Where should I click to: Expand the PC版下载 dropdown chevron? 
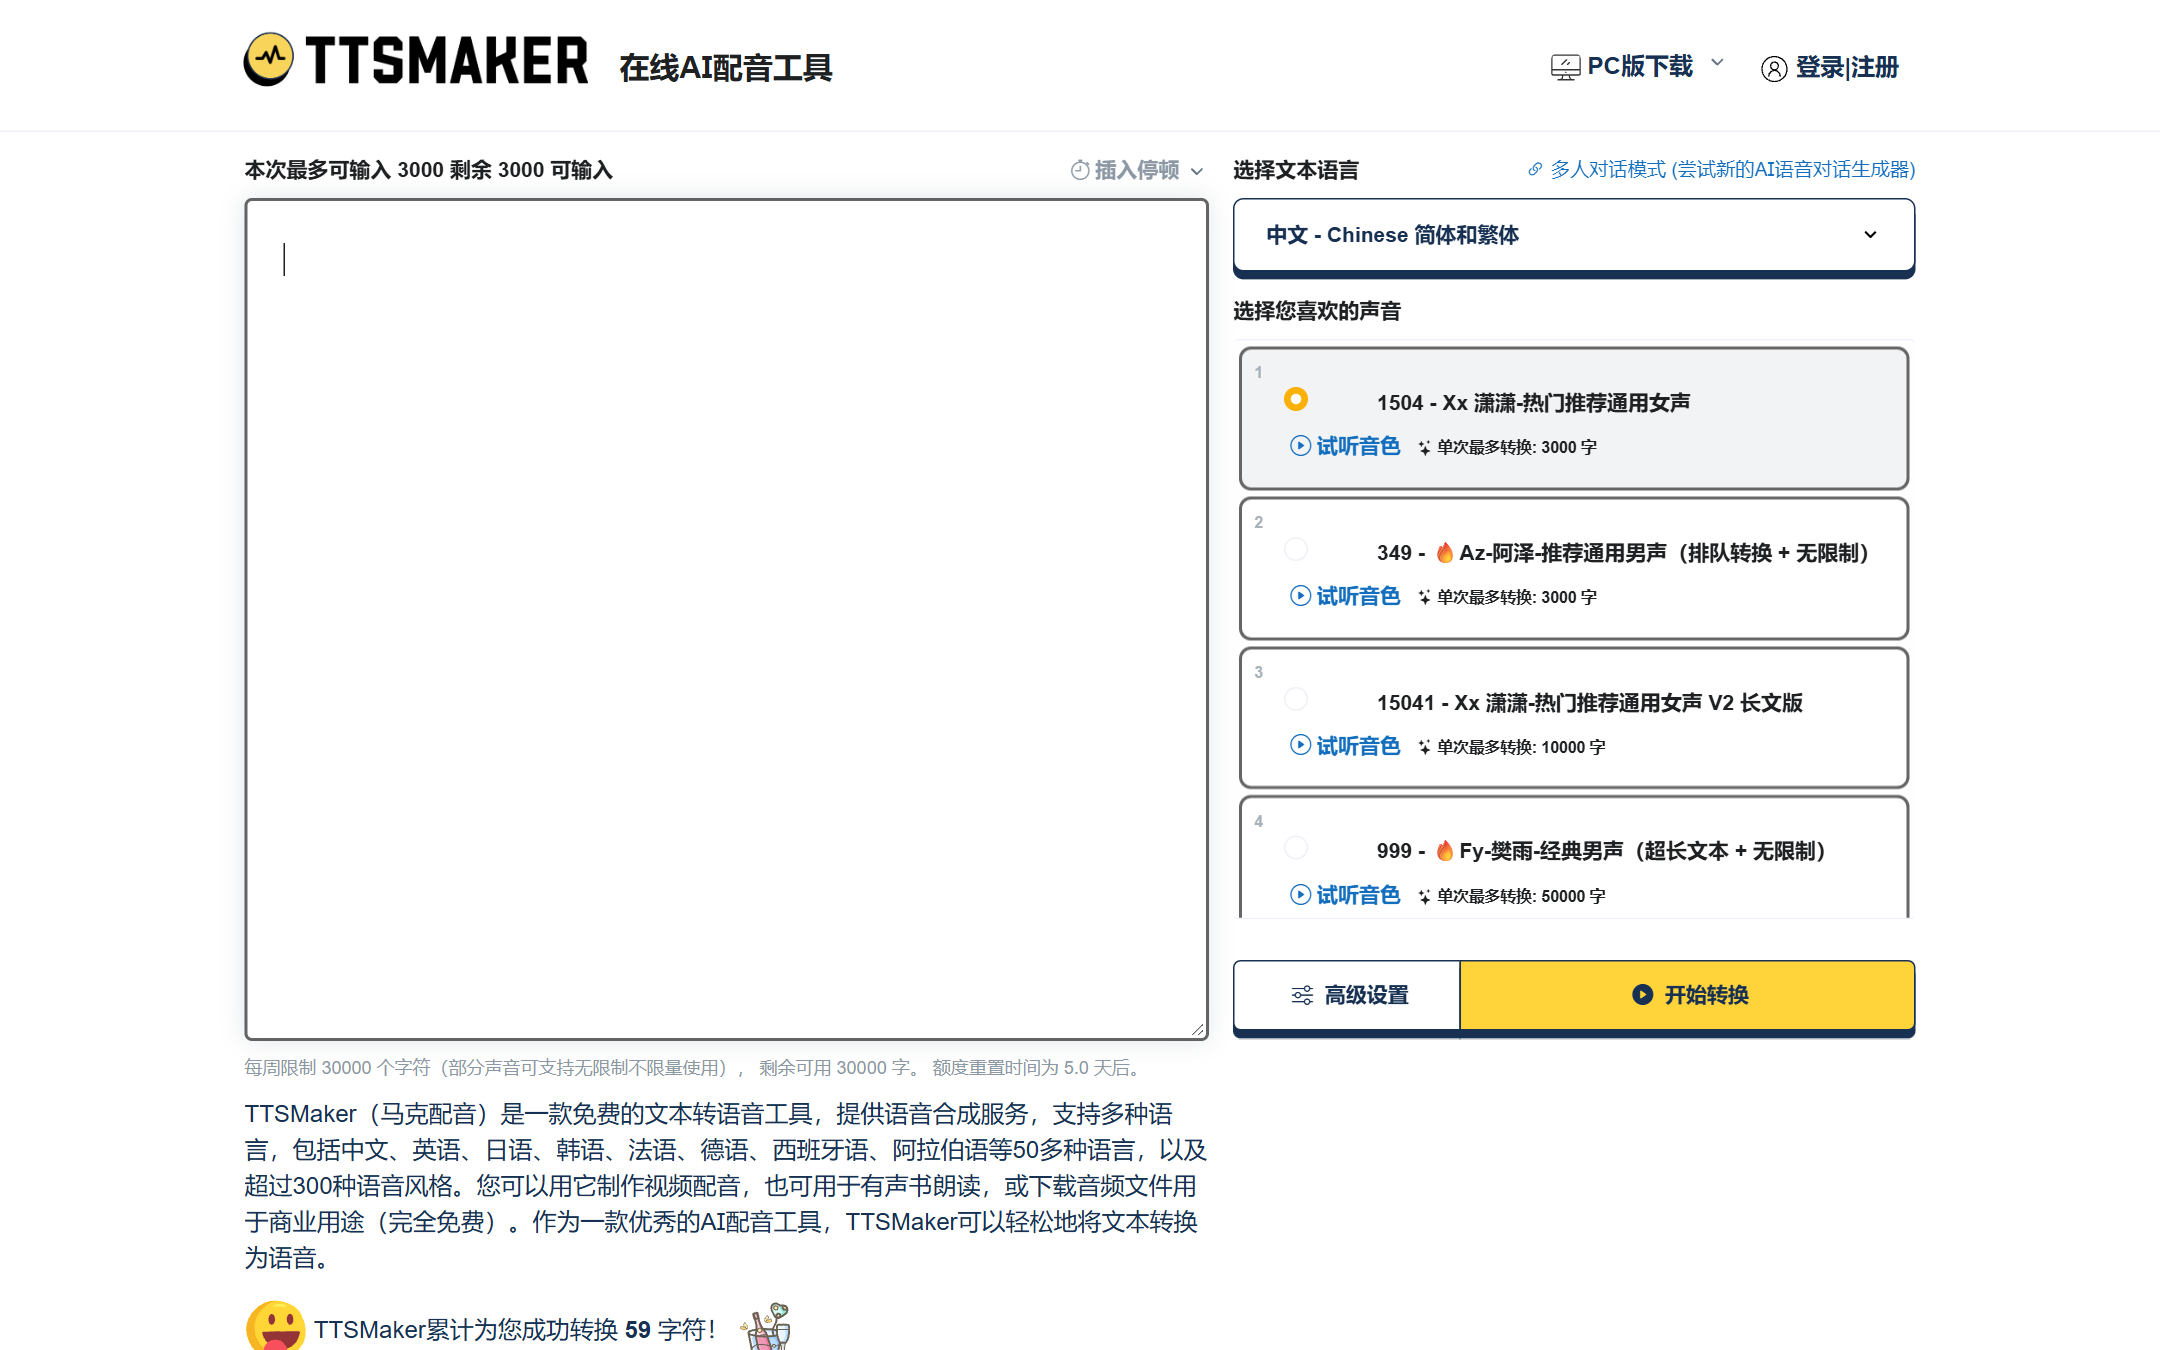tap(1718, 63)
